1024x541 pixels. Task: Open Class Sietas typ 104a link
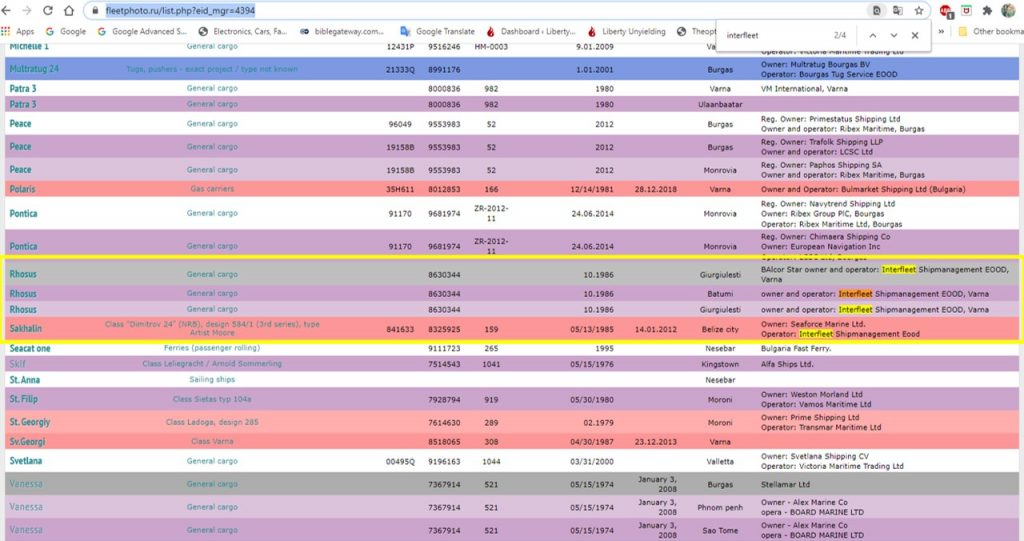[212, 399]
